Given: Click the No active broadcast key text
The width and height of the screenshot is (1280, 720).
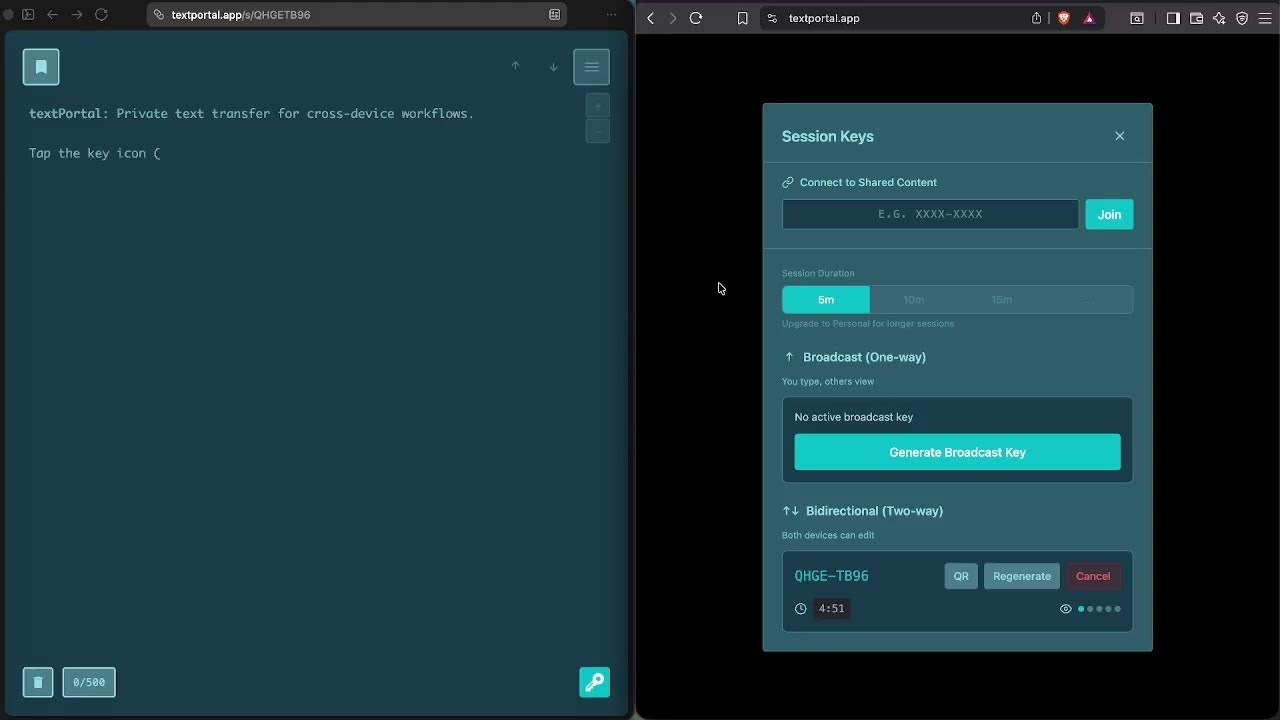Looking at the screenshot, I should pos(853,417).
